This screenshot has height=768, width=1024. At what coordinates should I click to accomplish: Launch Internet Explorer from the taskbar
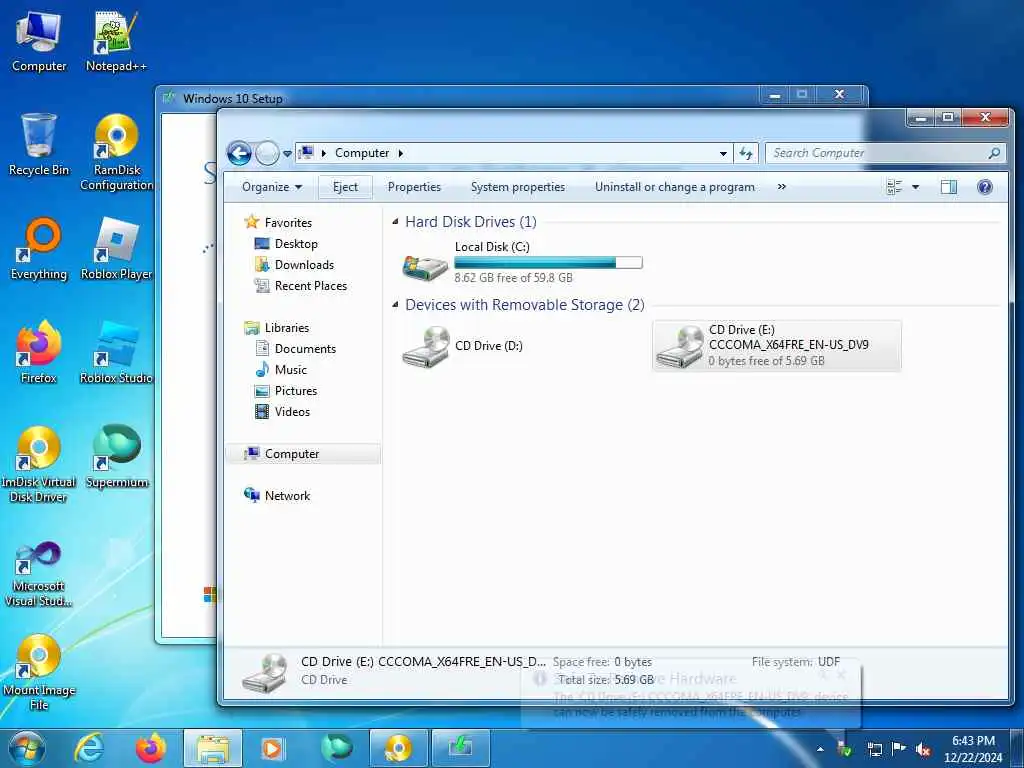(x=88, y=748)
